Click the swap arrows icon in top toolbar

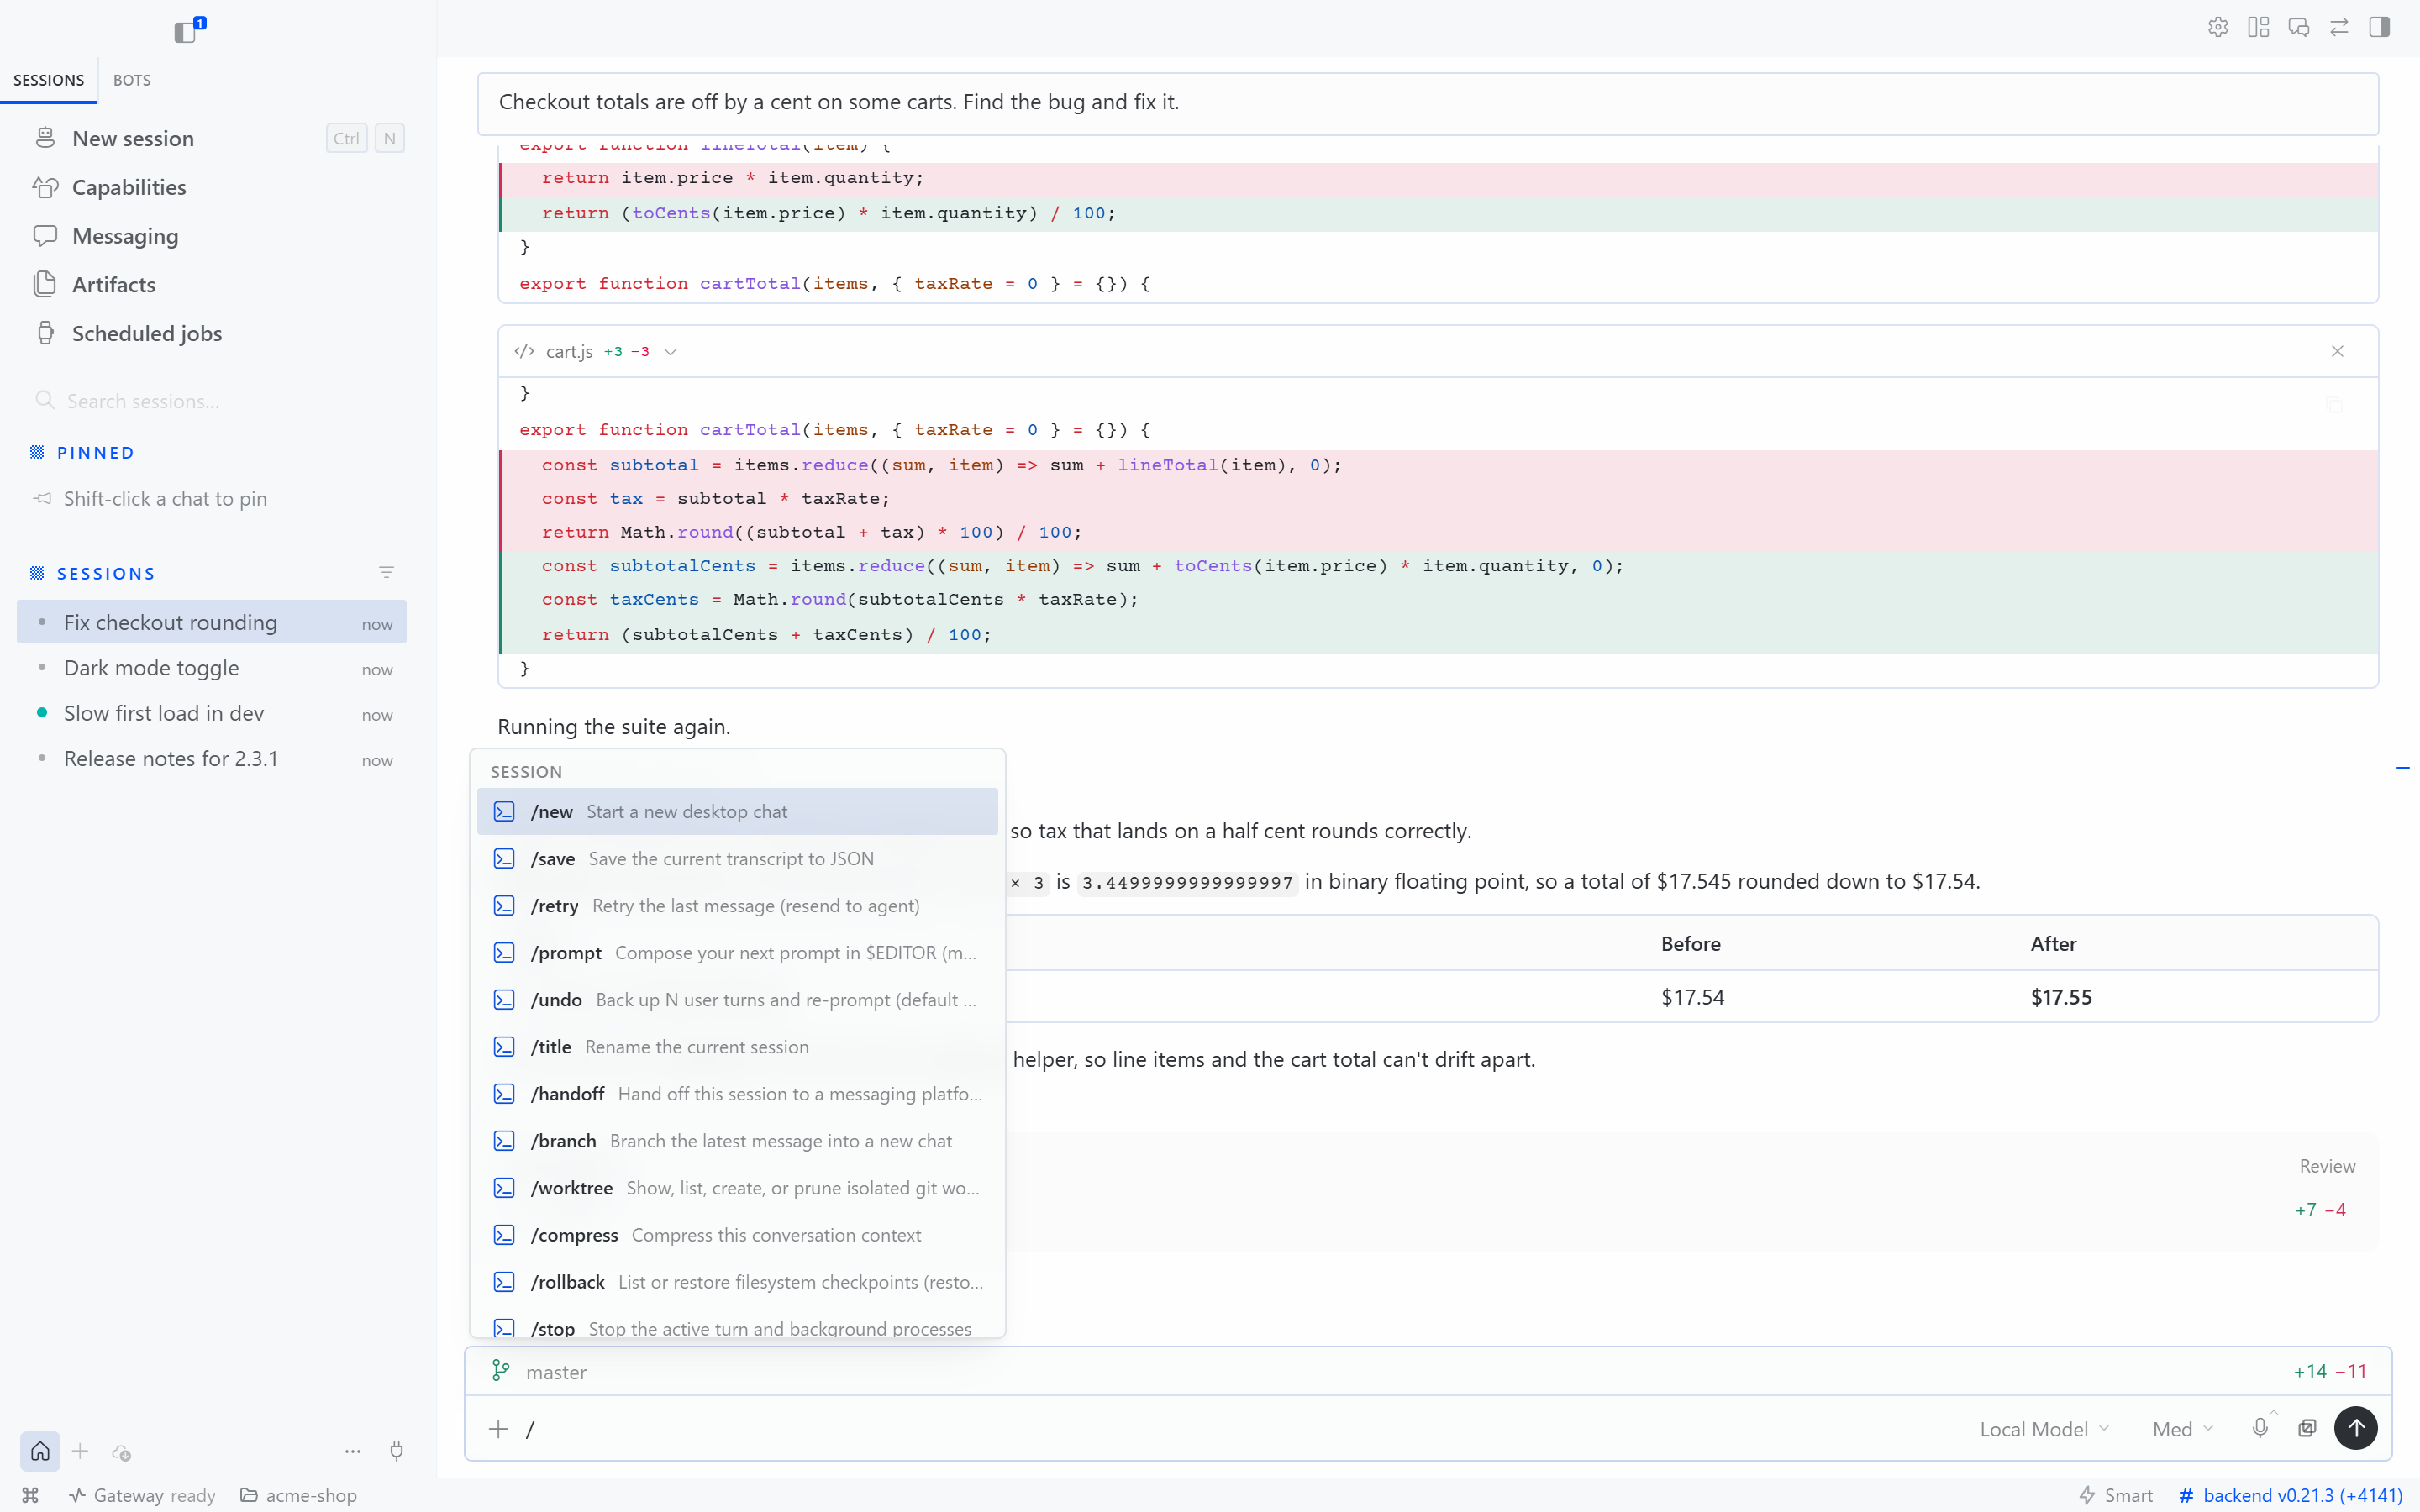[x=2339, y=27]
